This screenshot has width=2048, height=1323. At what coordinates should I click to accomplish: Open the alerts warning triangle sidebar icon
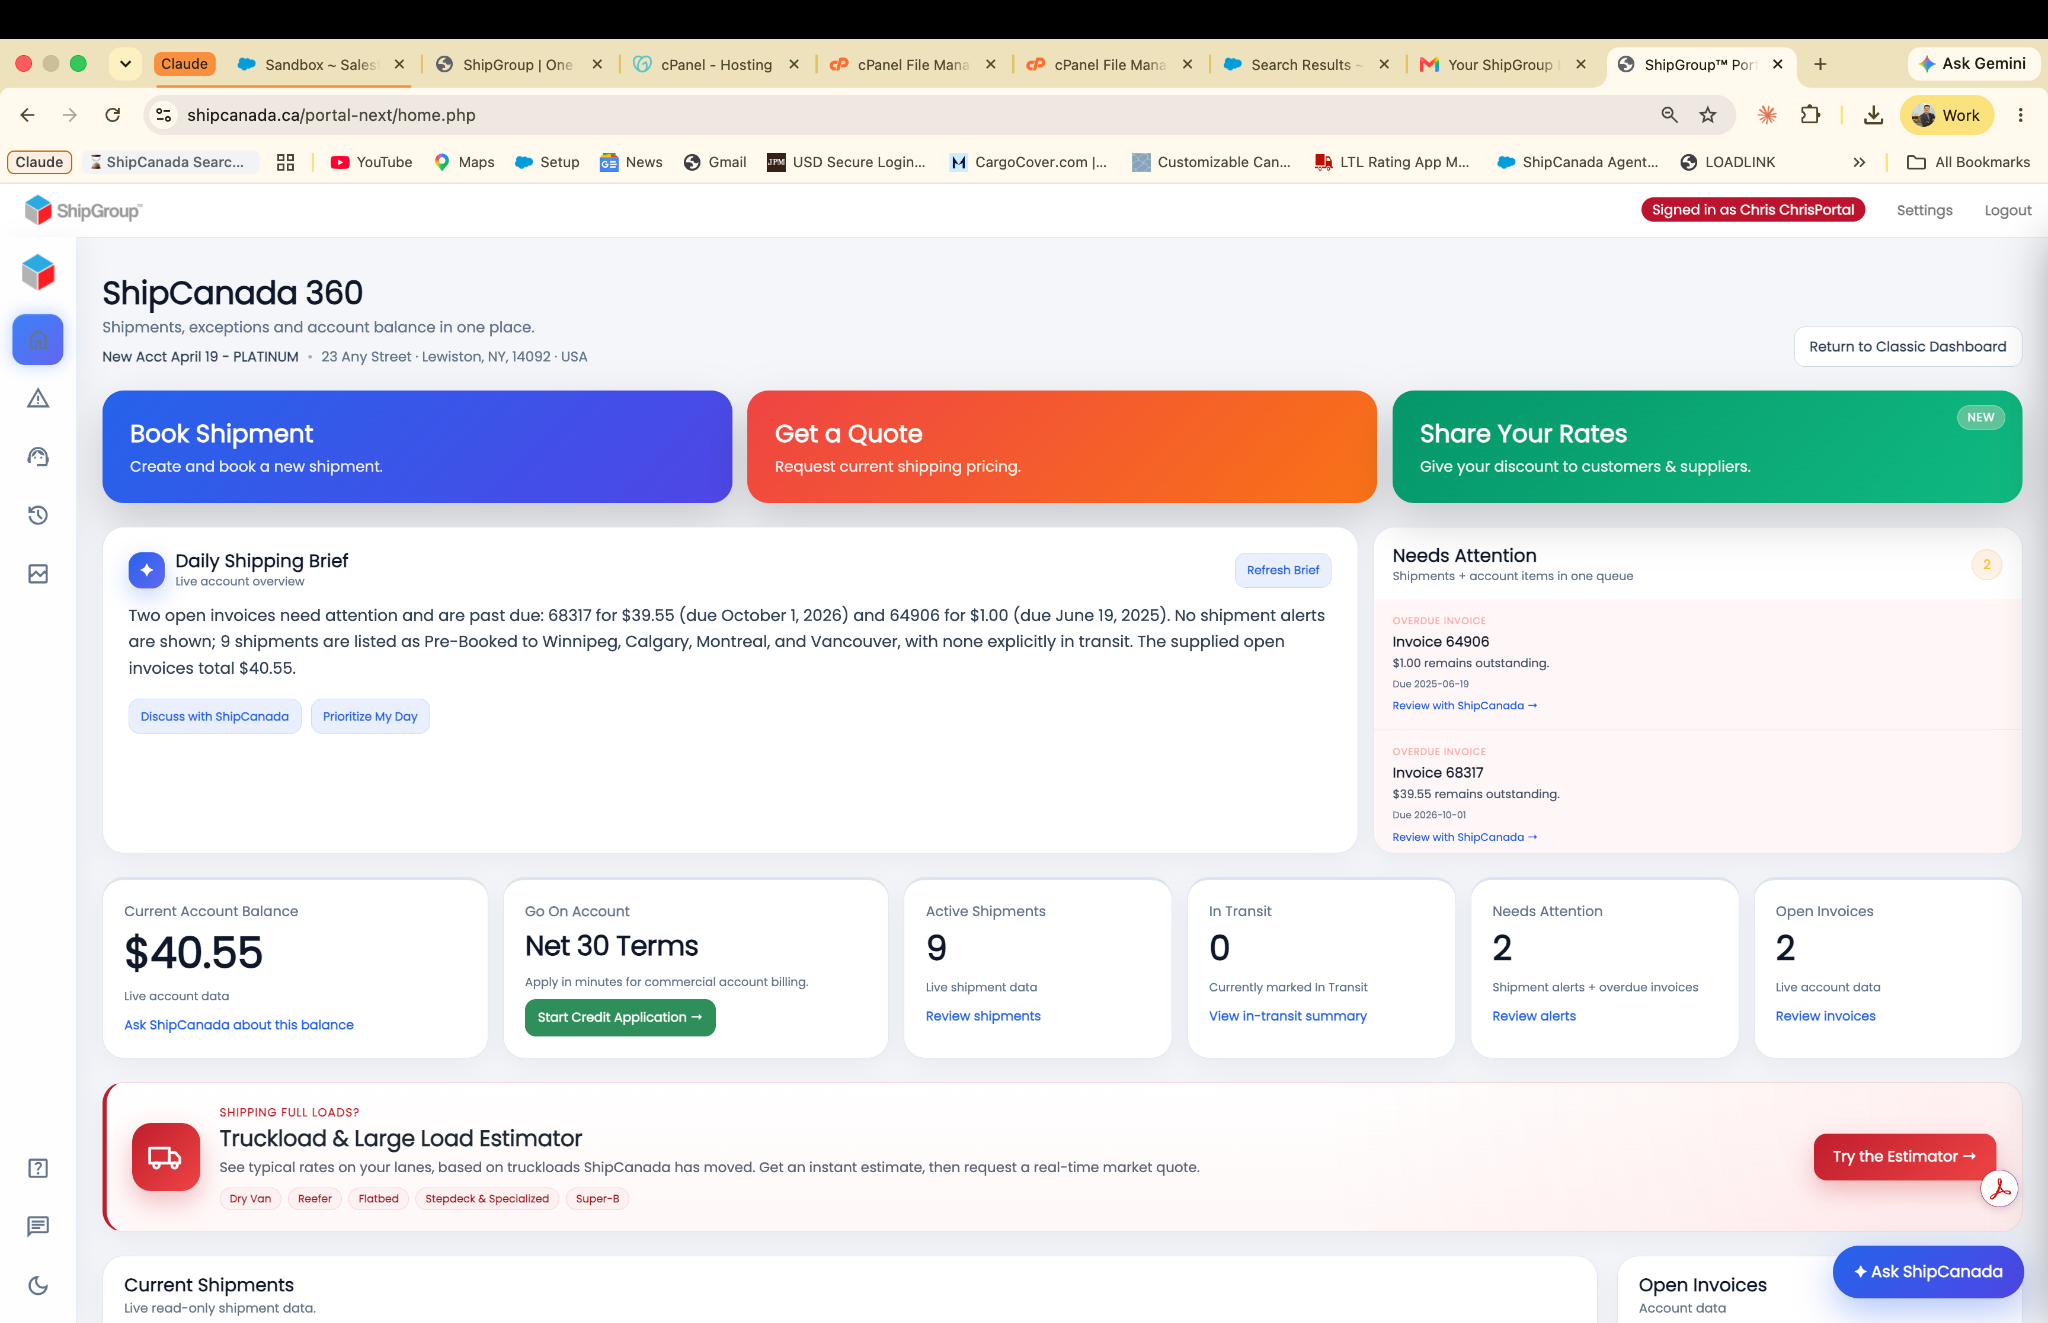pyautogui.click(x=38, y=398)
